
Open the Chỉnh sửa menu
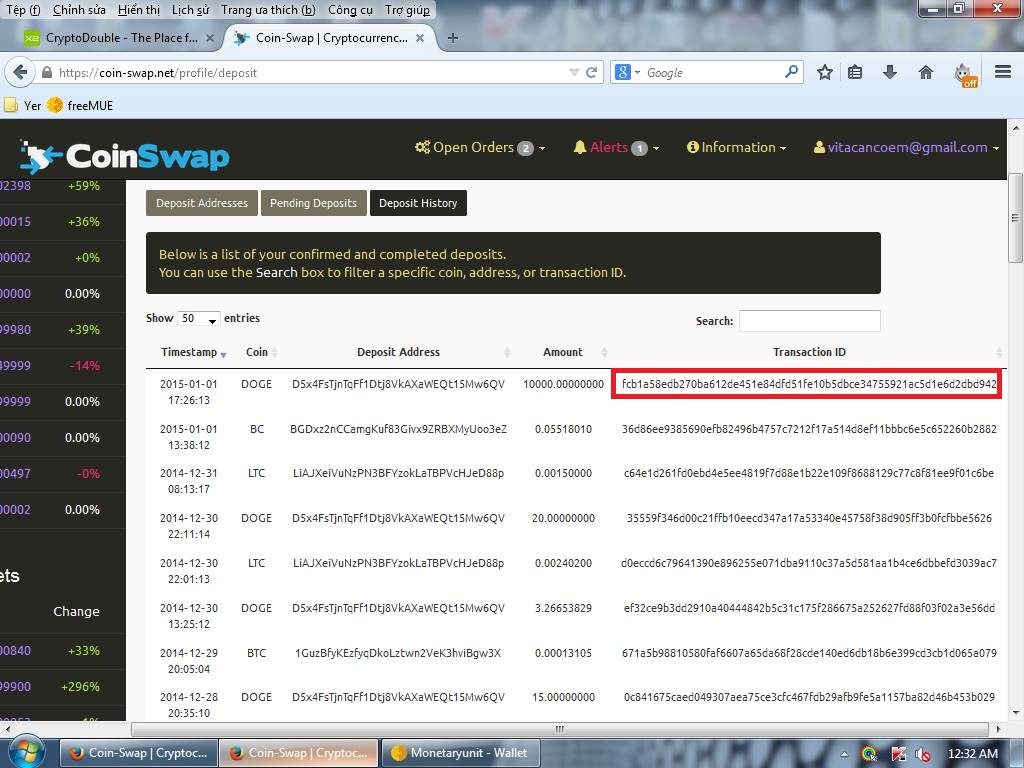[x=79, y=10]
